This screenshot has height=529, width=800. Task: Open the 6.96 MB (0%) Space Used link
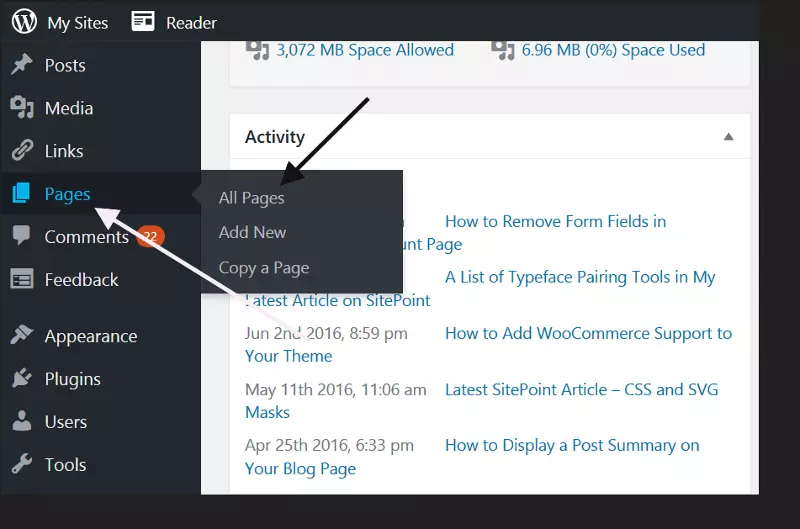613,50
